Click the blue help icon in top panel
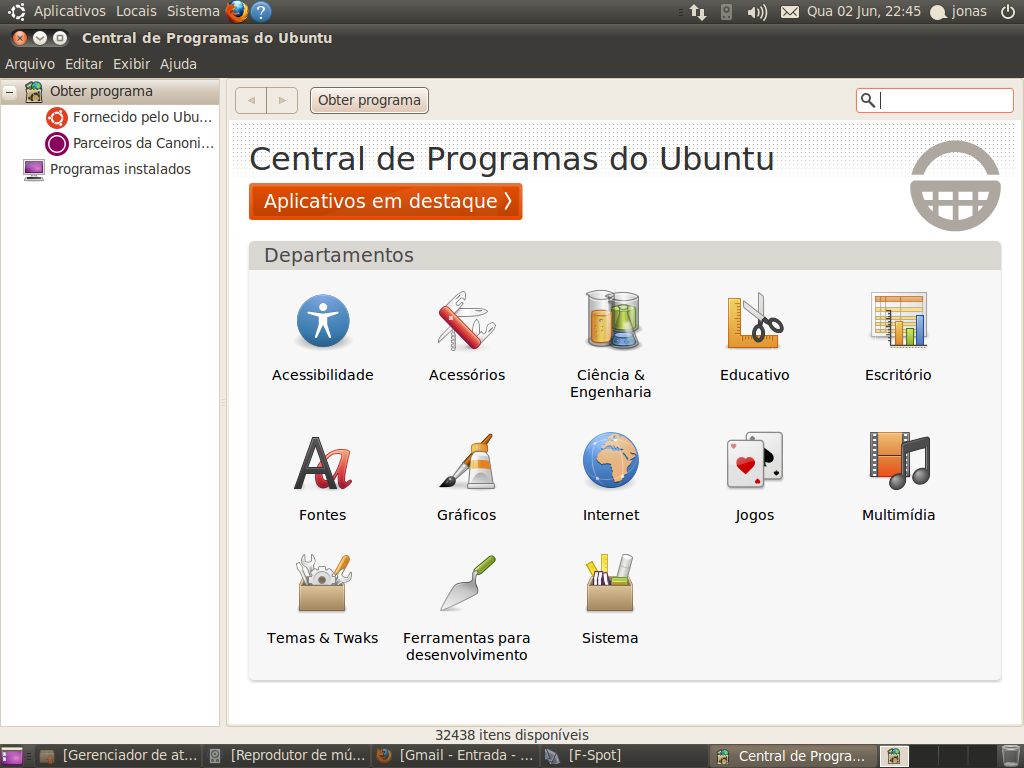This screenshot has width=1024, height=768. [x=261, y=12]
